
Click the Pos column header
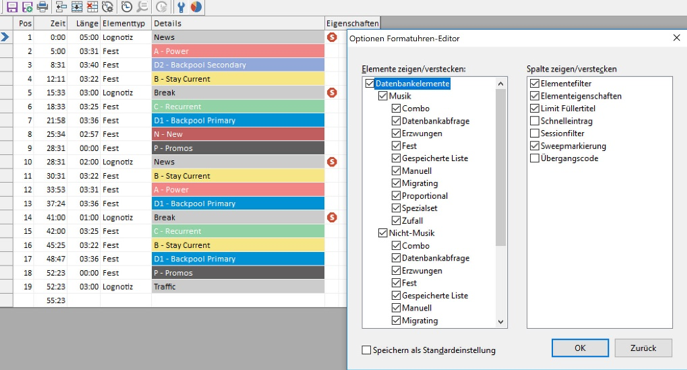[24, 23]
